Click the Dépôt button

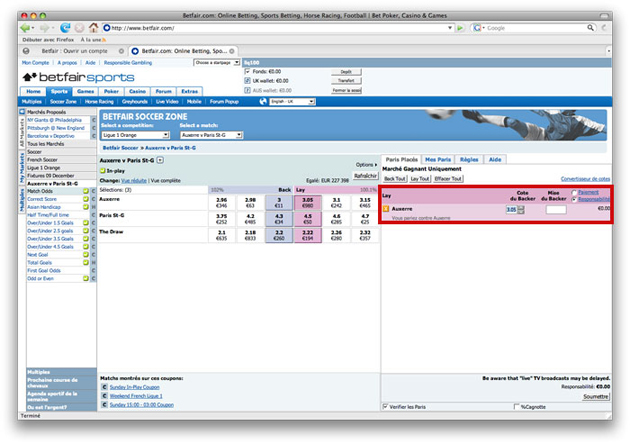[x=346, y=72]
